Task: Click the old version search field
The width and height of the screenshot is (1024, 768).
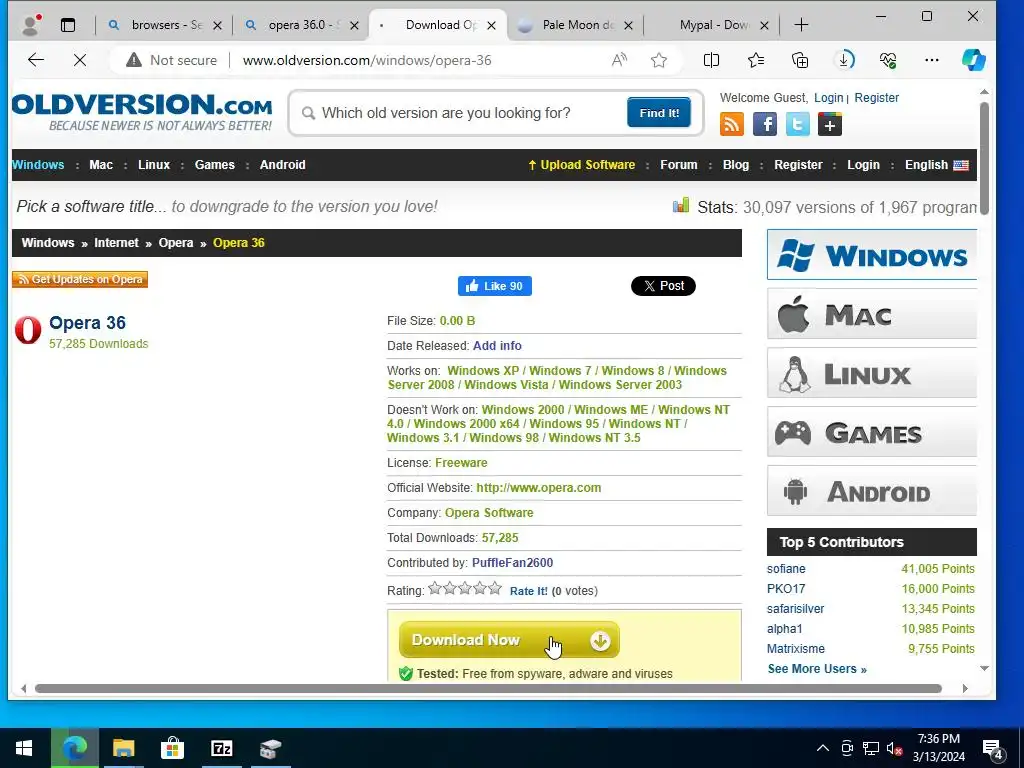Action: click(464, 113)
